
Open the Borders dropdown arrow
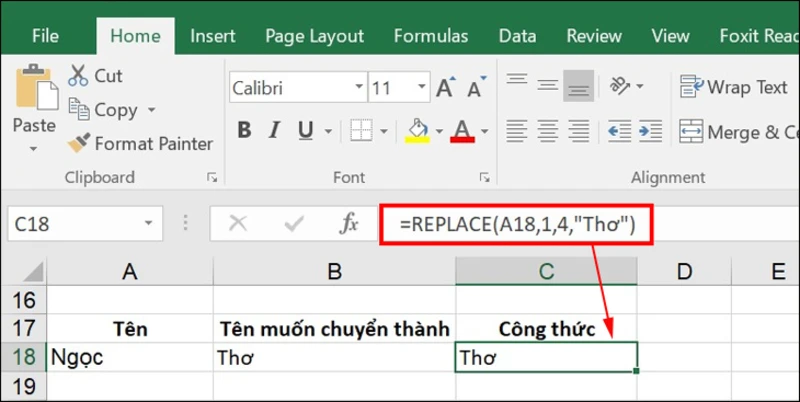tap(384, 132)
